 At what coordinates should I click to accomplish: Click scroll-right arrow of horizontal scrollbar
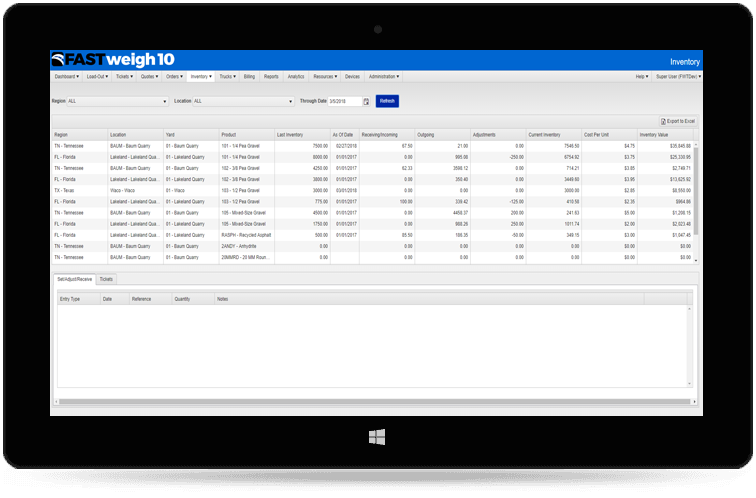[694, 402]
